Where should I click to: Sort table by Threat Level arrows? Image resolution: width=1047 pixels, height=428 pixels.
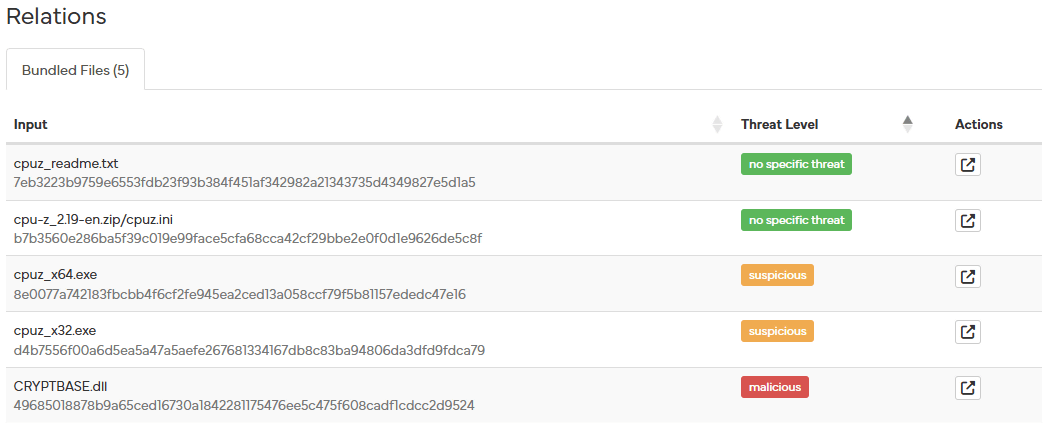(x=907, y=124)
